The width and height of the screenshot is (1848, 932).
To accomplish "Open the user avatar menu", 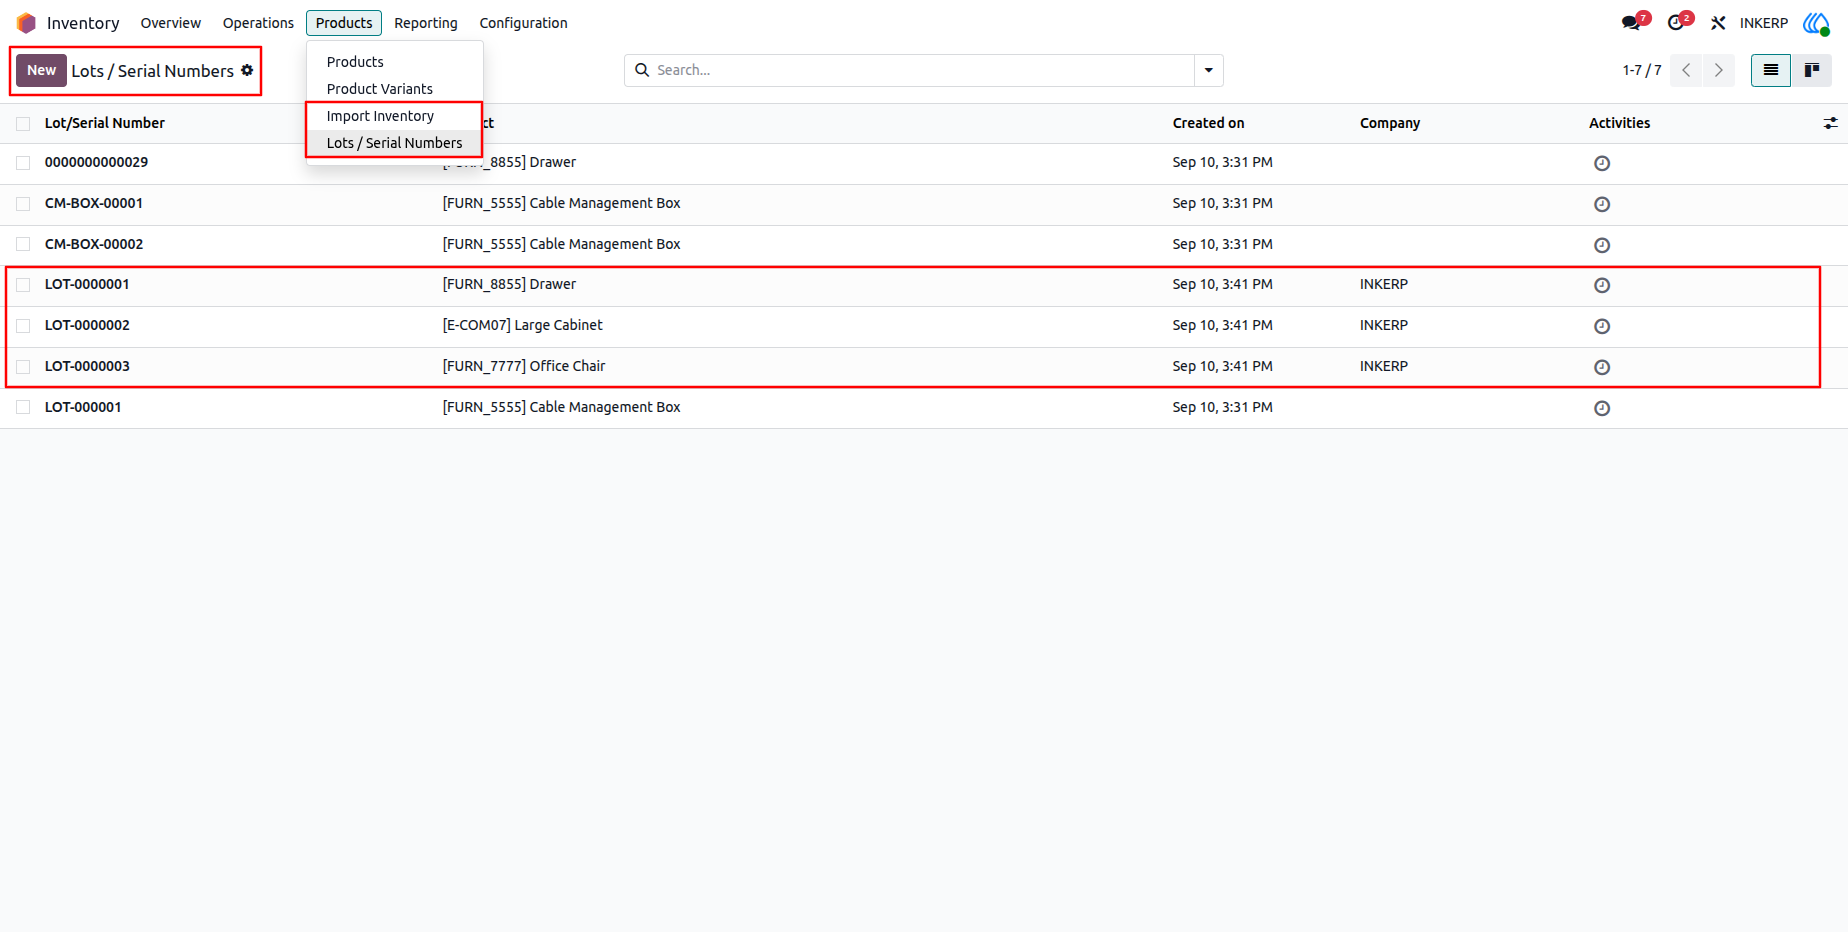I will coord(1816,23).
